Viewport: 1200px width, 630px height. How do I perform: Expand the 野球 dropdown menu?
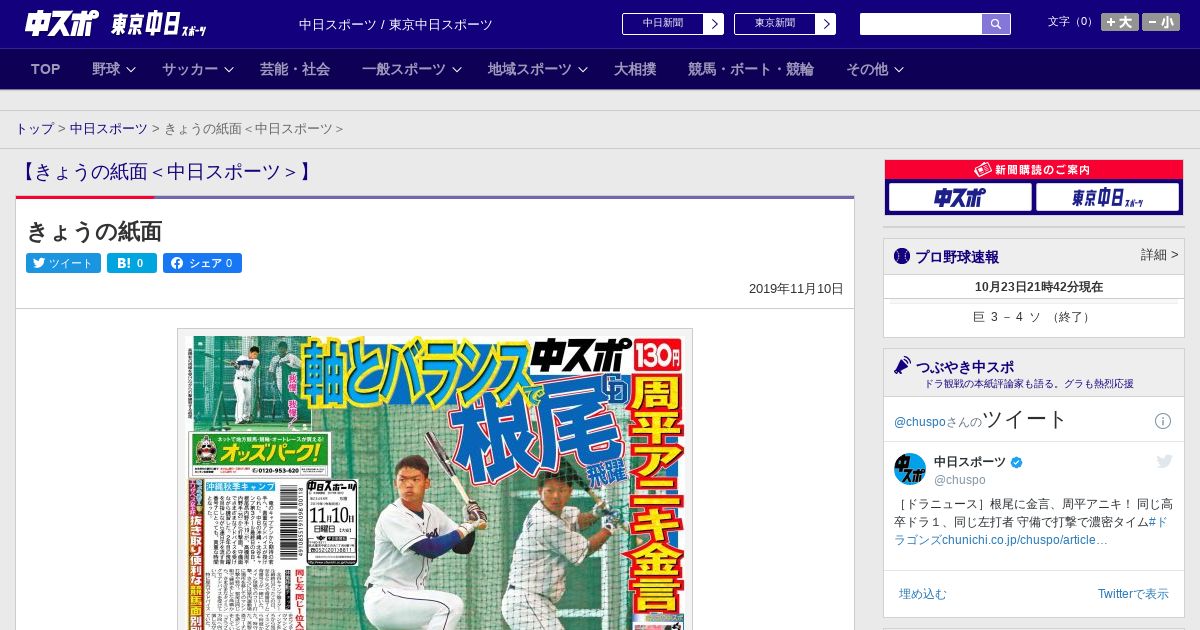(114, 69)
